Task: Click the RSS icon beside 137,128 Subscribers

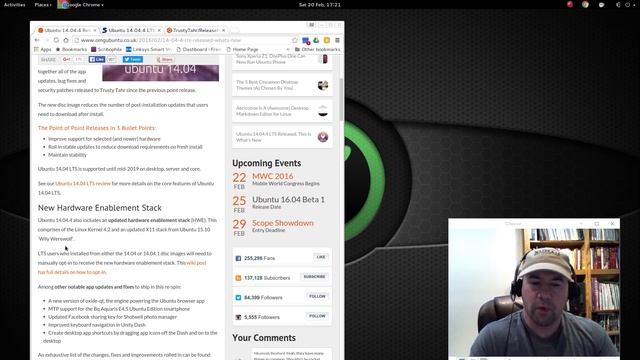Action: 238,278
